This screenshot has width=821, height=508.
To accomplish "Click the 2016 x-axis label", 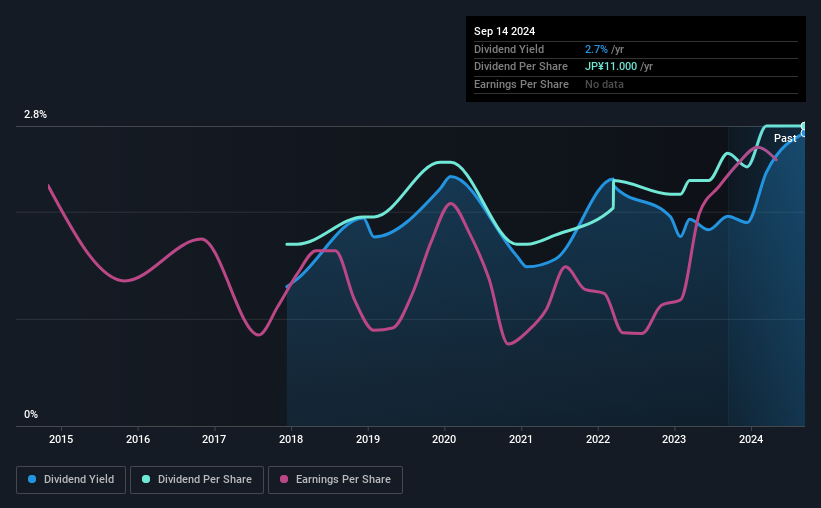I will 138,439.
